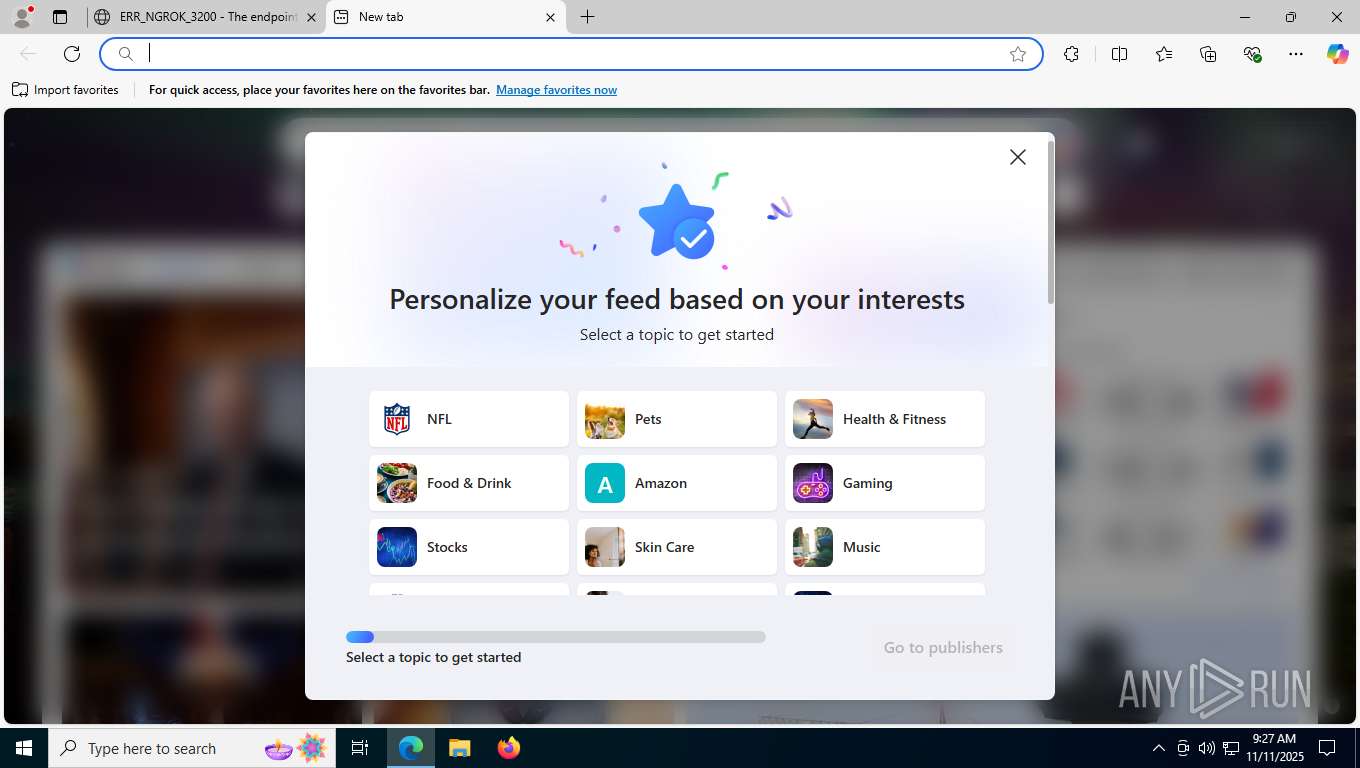Viewport: 1360px width, 768px height.
Task: Select the Gaming topic tile
Action: 885,483
